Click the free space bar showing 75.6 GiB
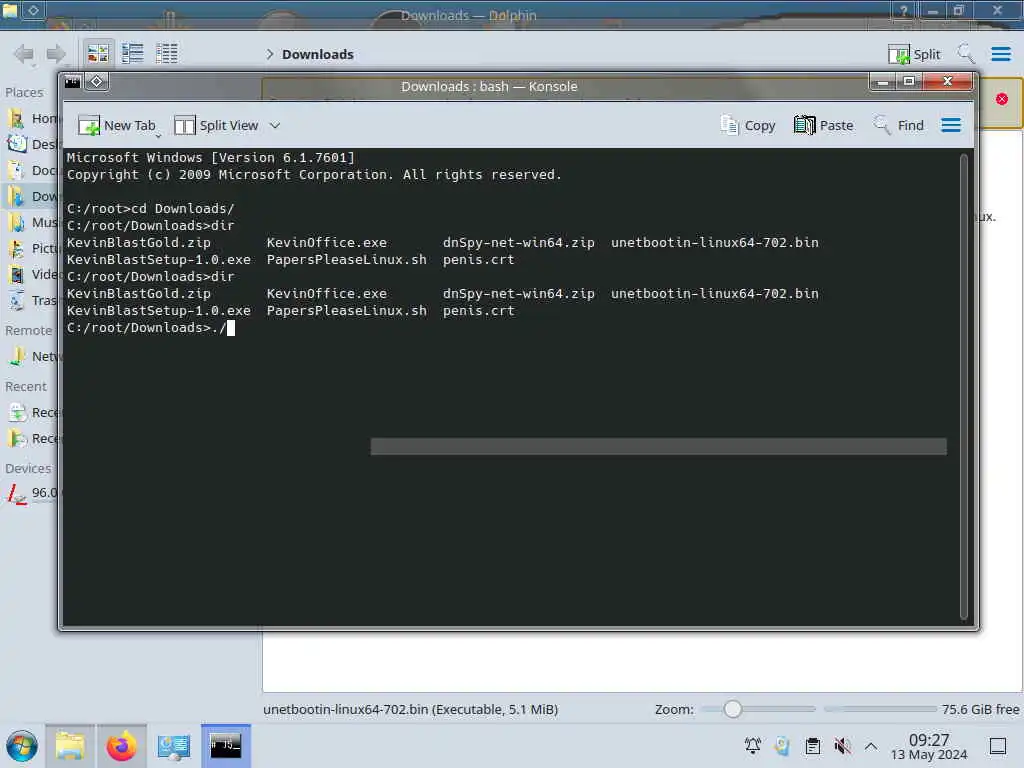 click(x=880, y=709)
